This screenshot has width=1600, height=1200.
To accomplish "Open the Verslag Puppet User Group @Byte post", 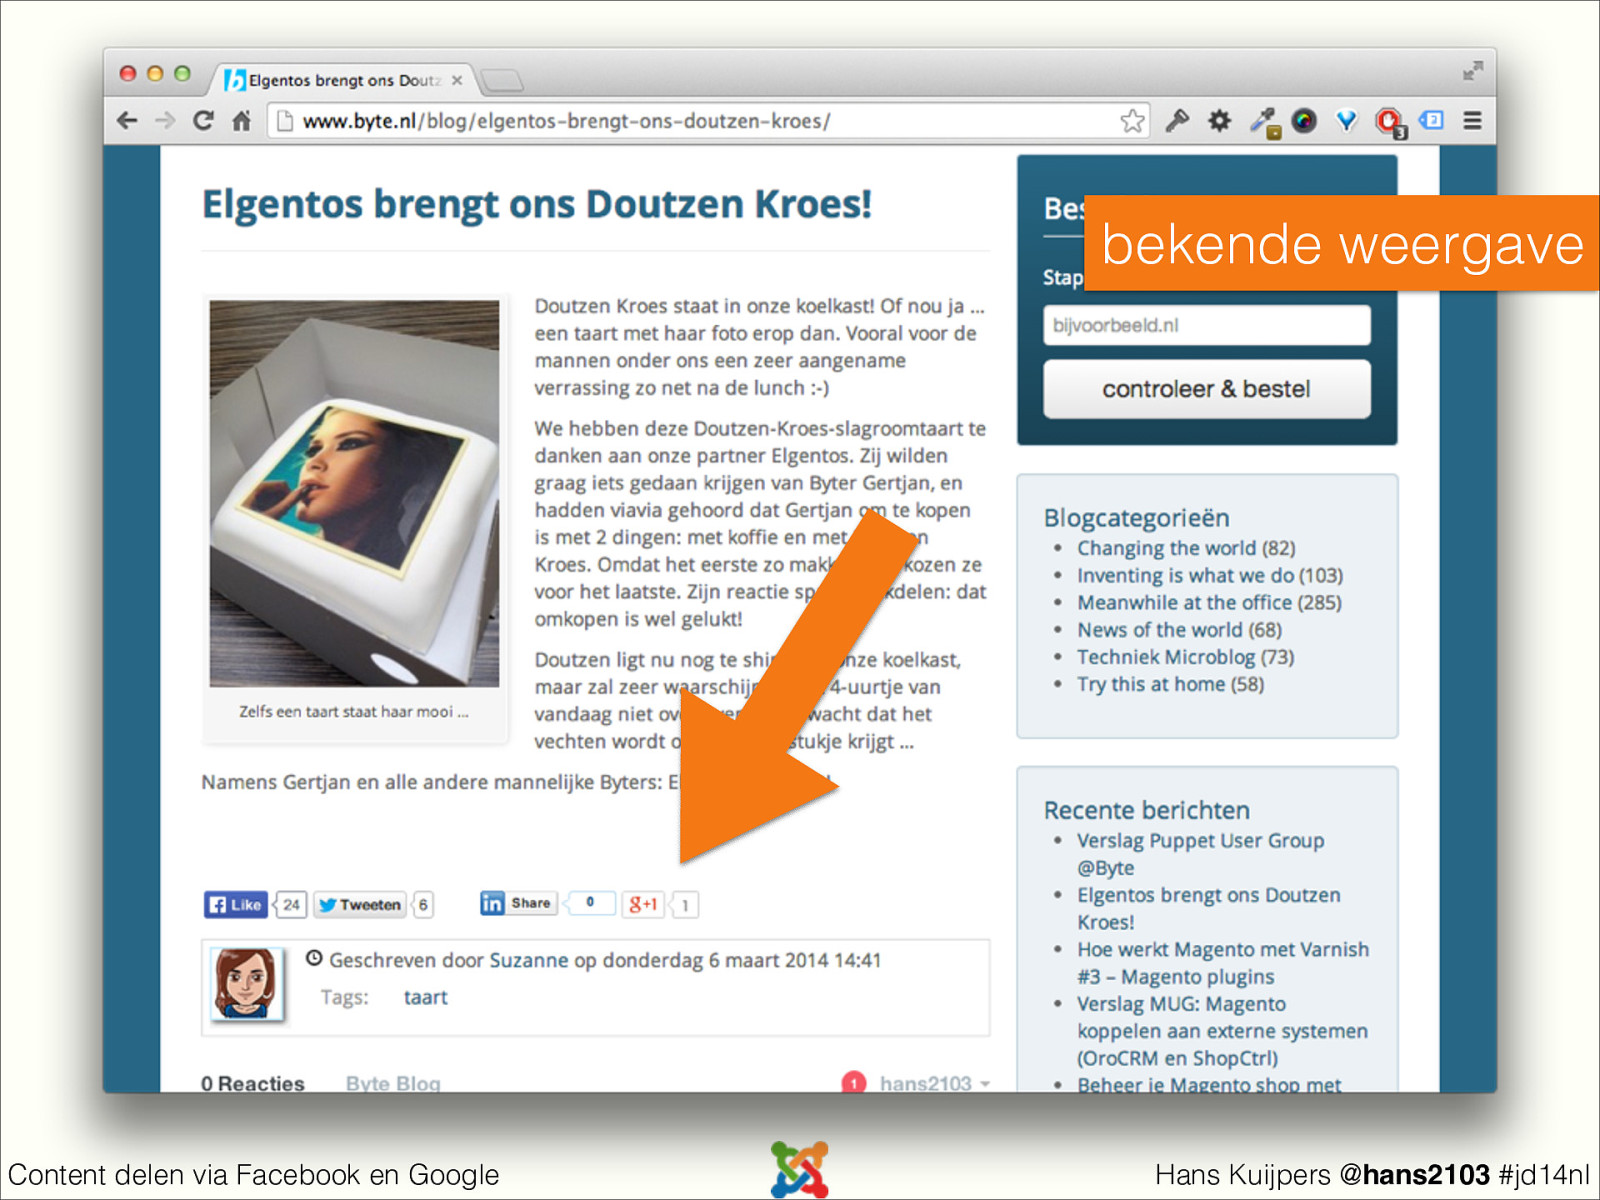I will coord(1200,854).
